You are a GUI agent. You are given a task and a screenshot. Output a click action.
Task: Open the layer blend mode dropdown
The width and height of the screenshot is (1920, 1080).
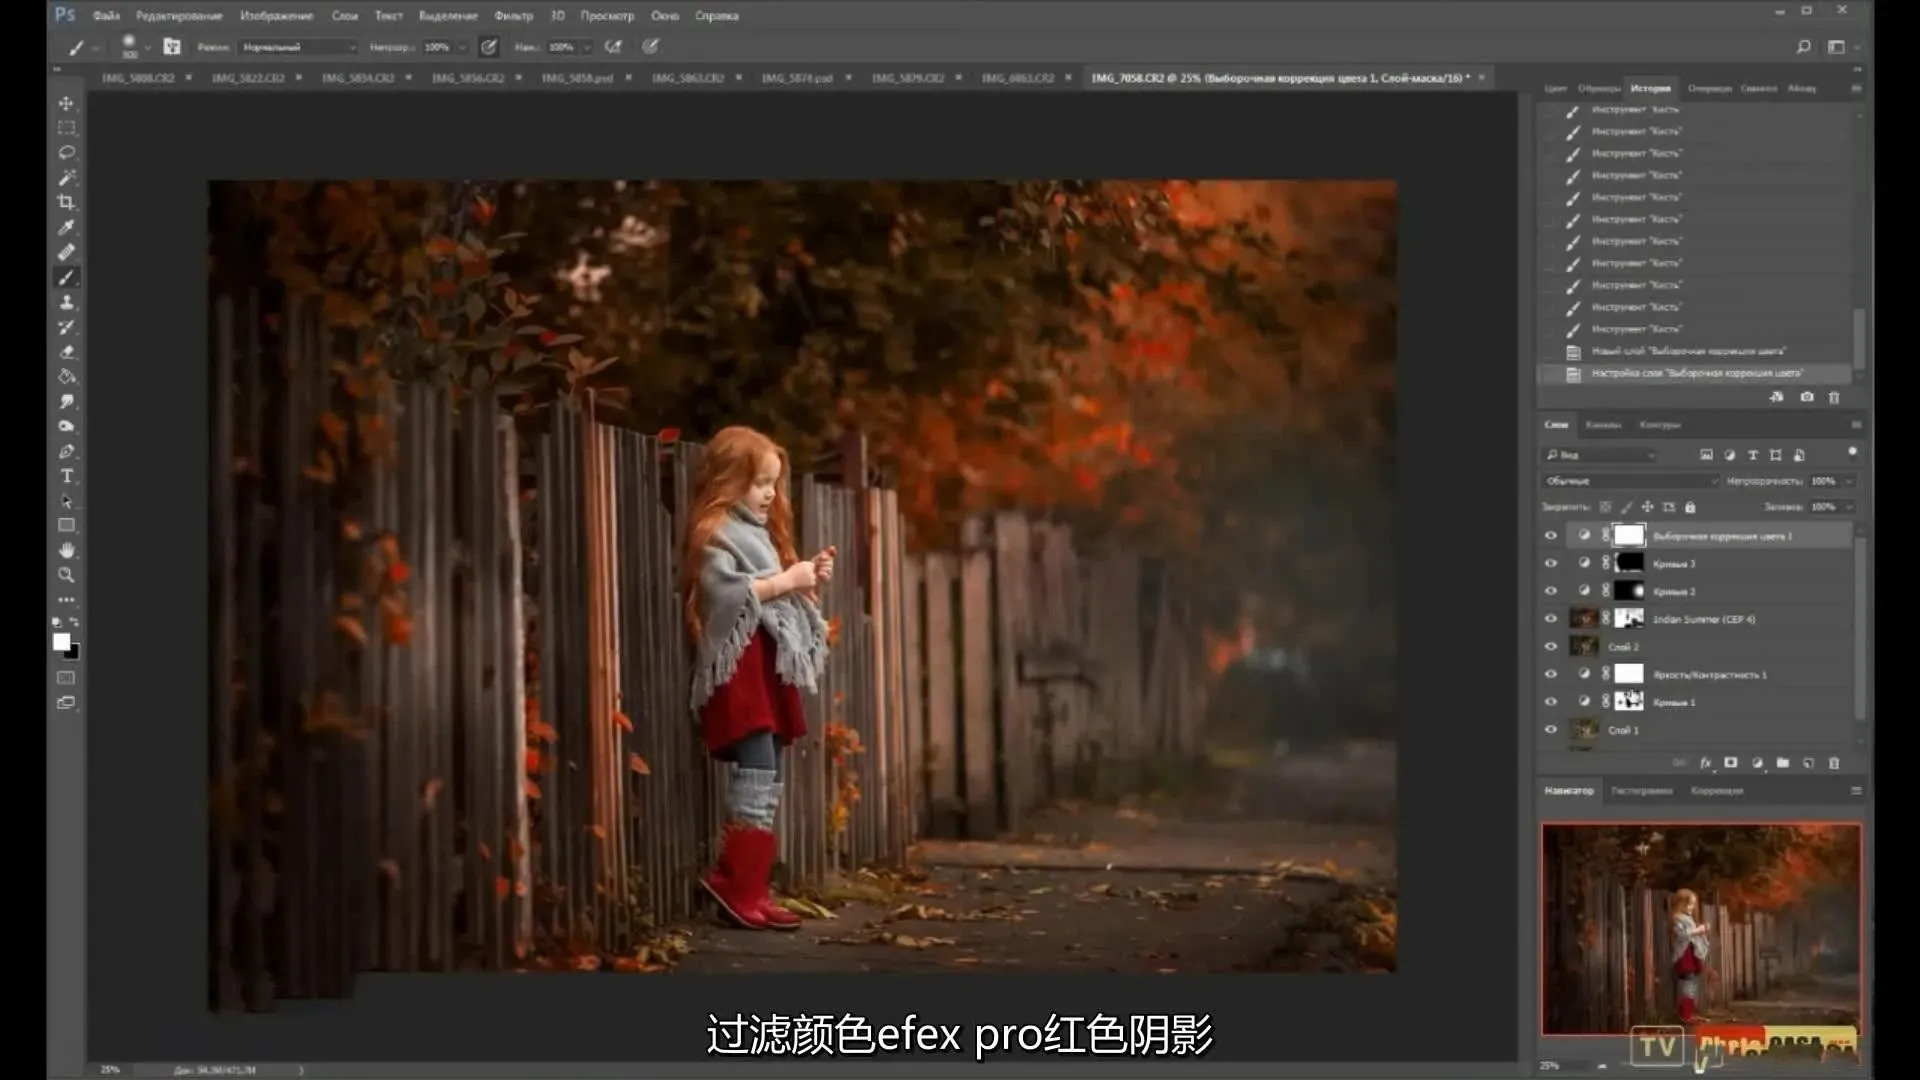tap(1629, 481)
